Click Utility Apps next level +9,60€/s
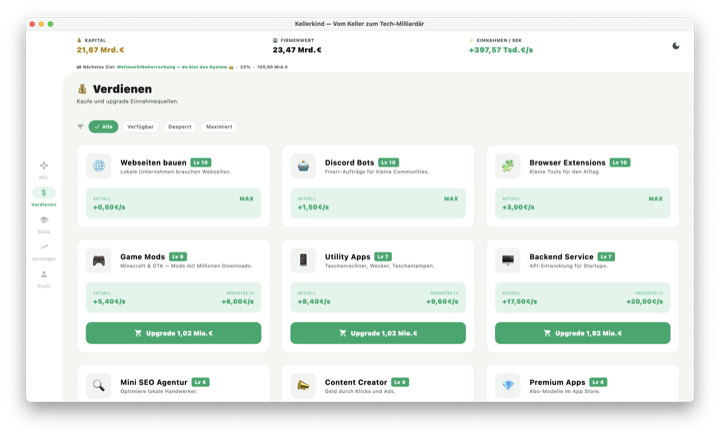Screen dimensions: 720x436 pos(442,302)
